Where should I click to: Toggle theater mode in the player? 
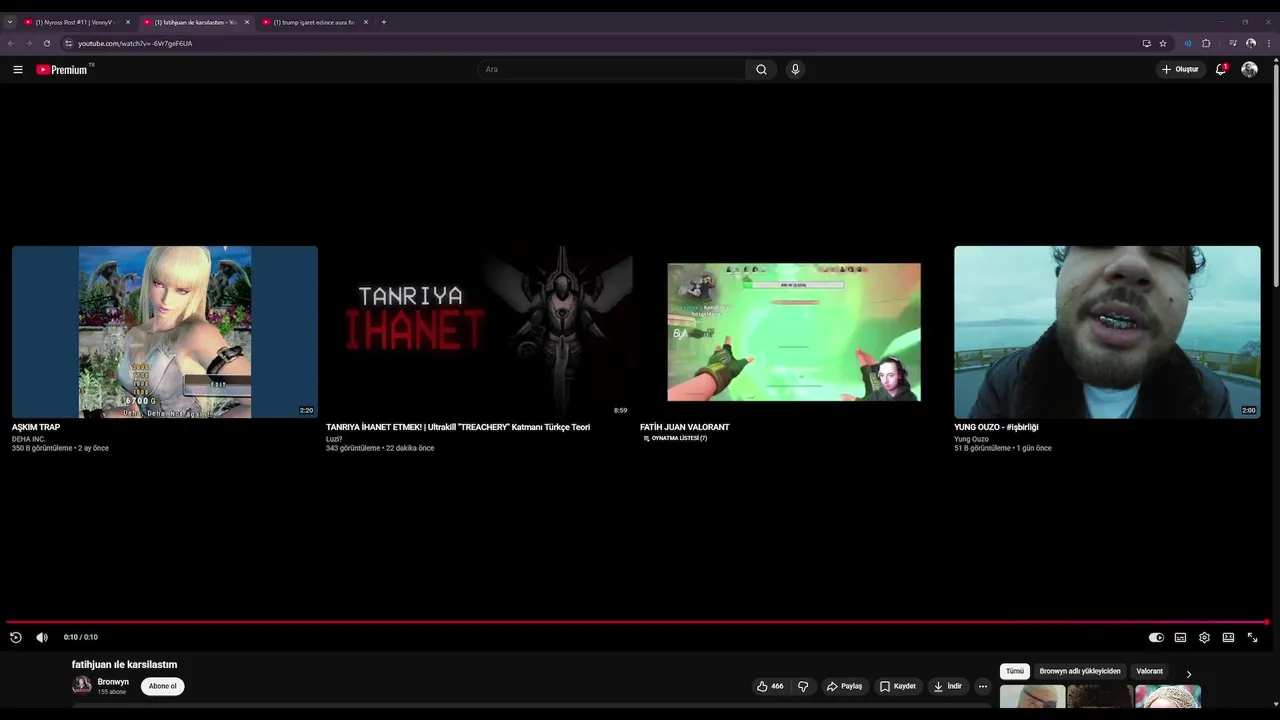(1228, 637)
